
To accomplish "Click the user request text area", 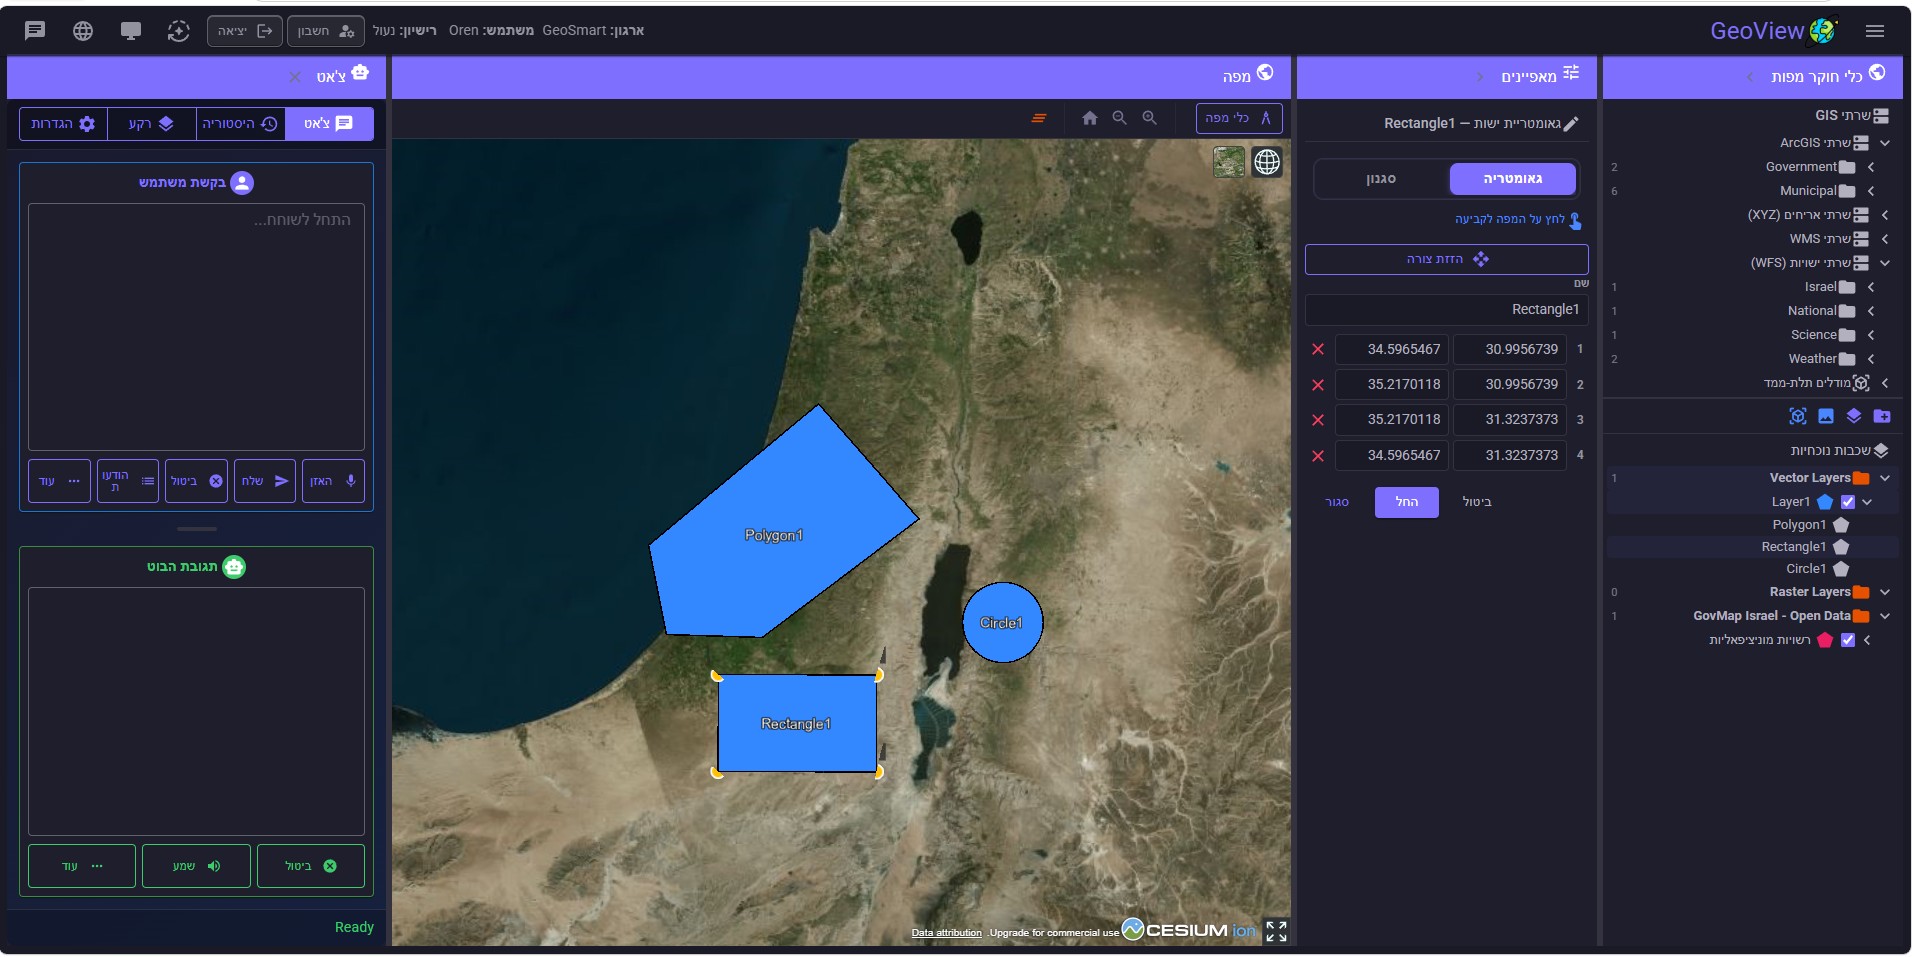I will 196,327.
